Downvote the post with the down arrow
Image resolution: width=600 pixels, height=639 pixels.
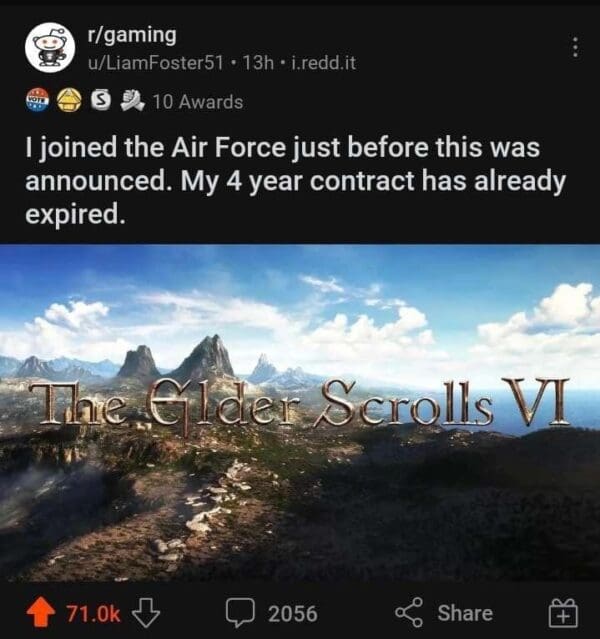click(x=146, y=613)
